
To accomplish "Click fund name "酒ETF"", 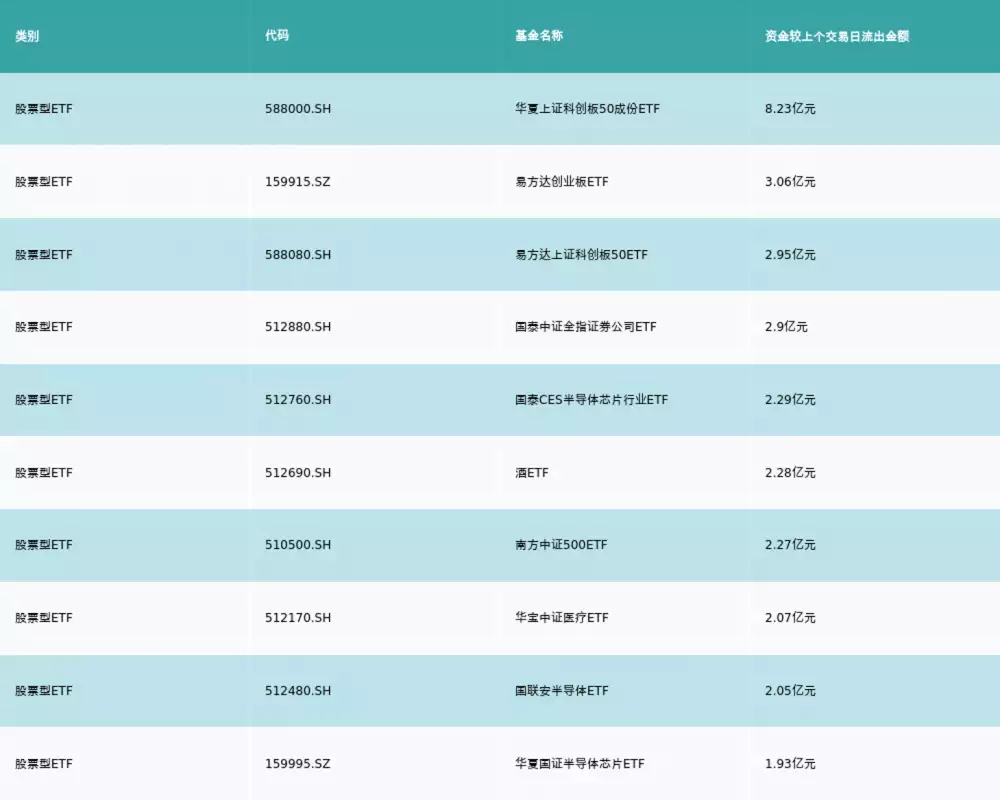I will click(x=532, y=473).
